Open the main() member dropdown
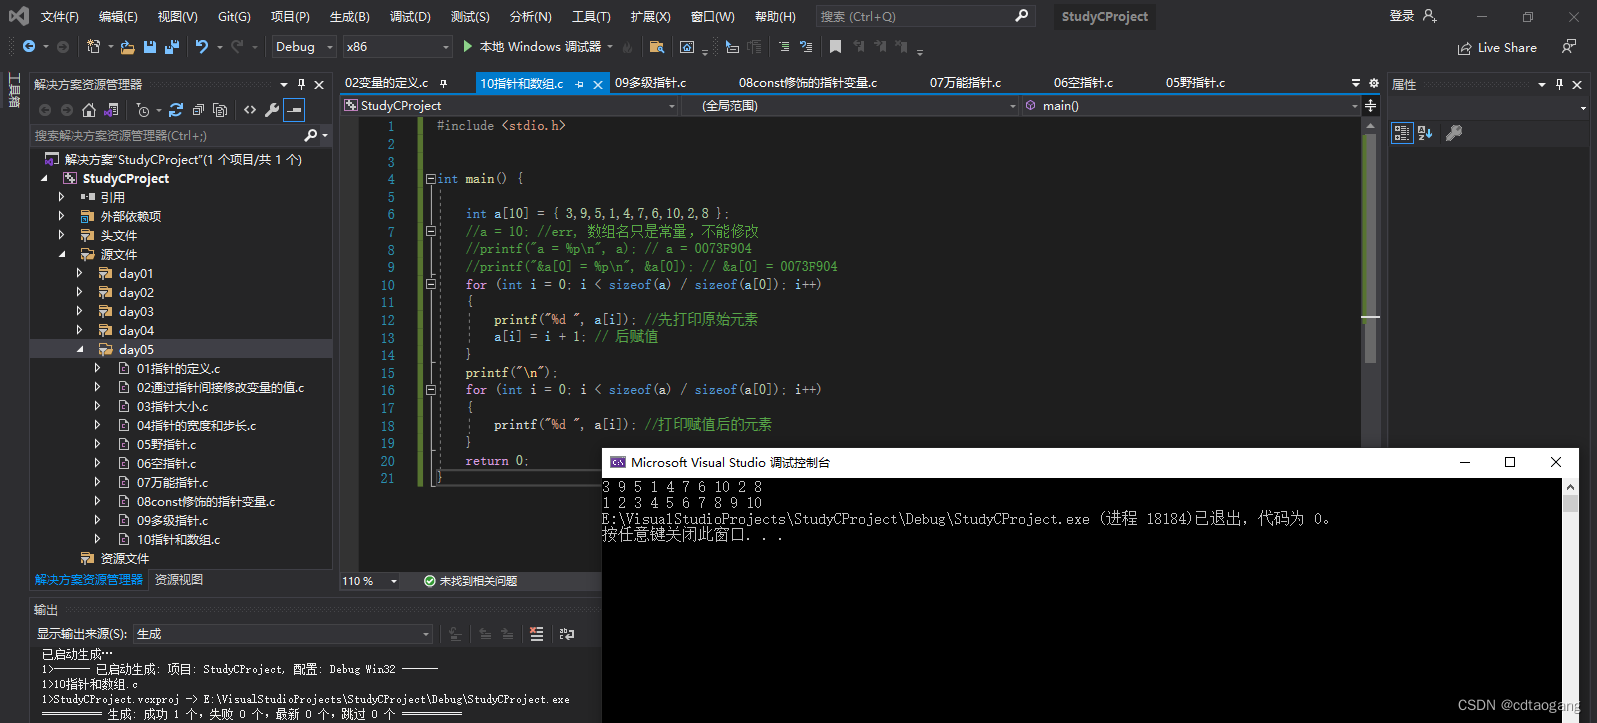Screen dimensions: 1597x723 [1191, 106]
